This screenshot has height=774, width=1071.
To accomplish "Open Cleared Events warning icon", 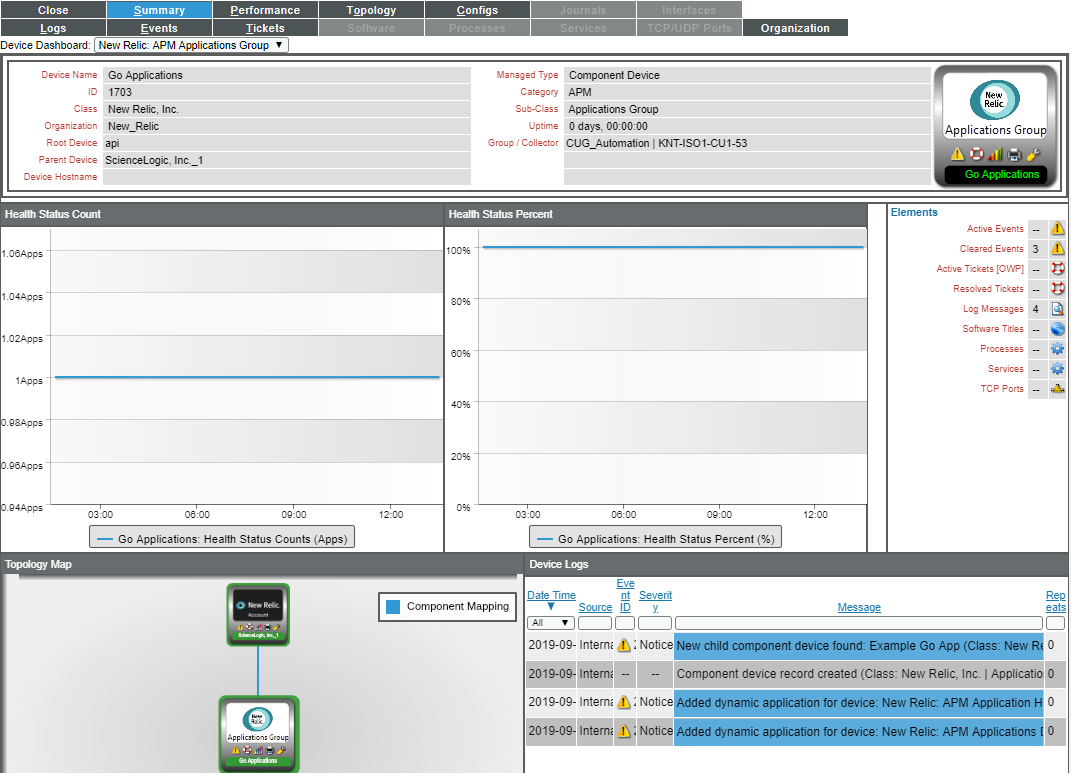I will tap(1057, 249).
